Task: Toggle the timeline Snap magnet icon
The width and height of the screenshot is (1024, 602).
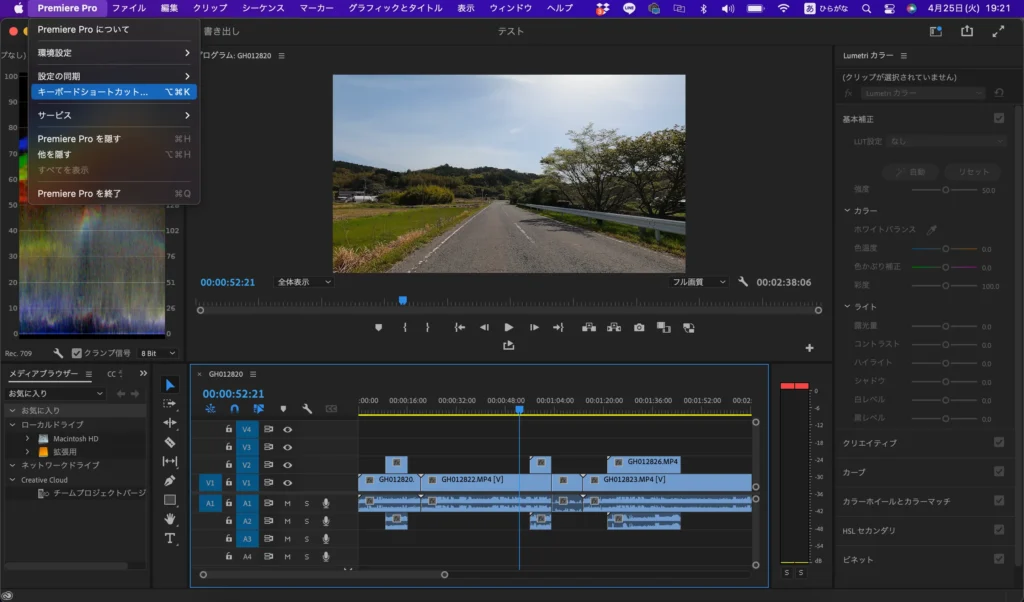Action: [x=234, y=409]
